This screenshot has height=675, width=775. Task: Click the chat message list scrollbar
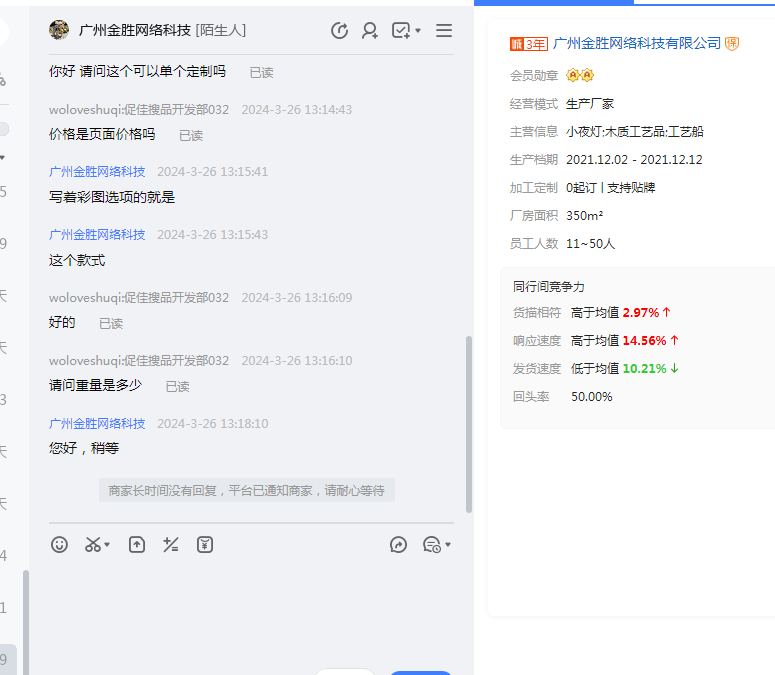point(469,420)
